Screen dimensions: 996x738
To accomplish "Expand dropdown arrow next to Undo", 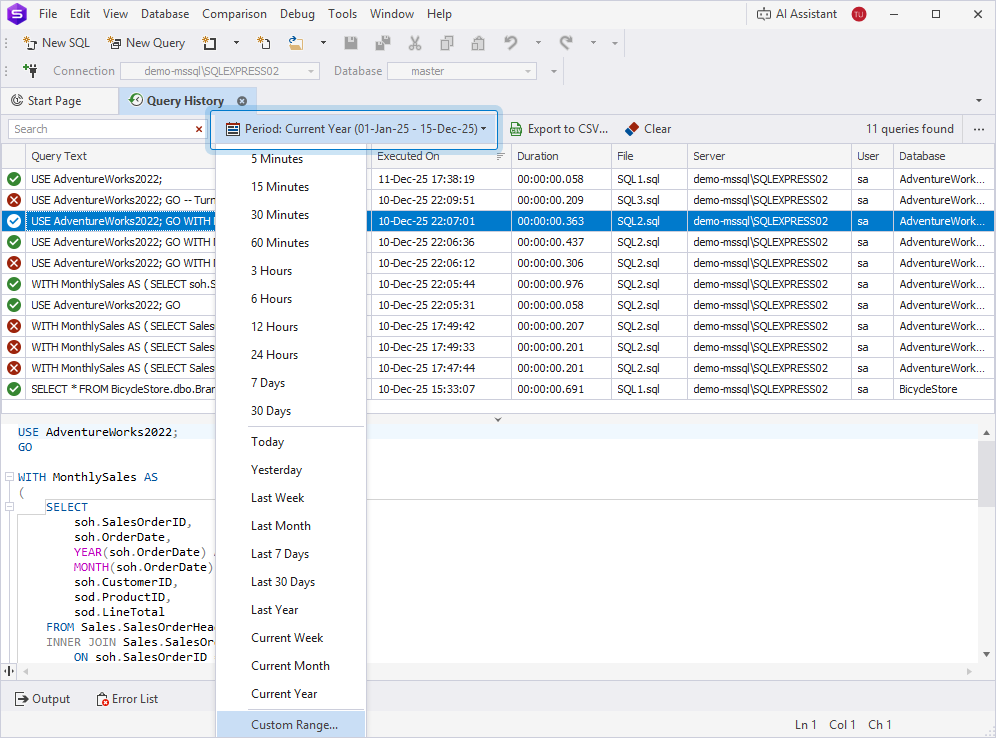I will pos(538,43).
